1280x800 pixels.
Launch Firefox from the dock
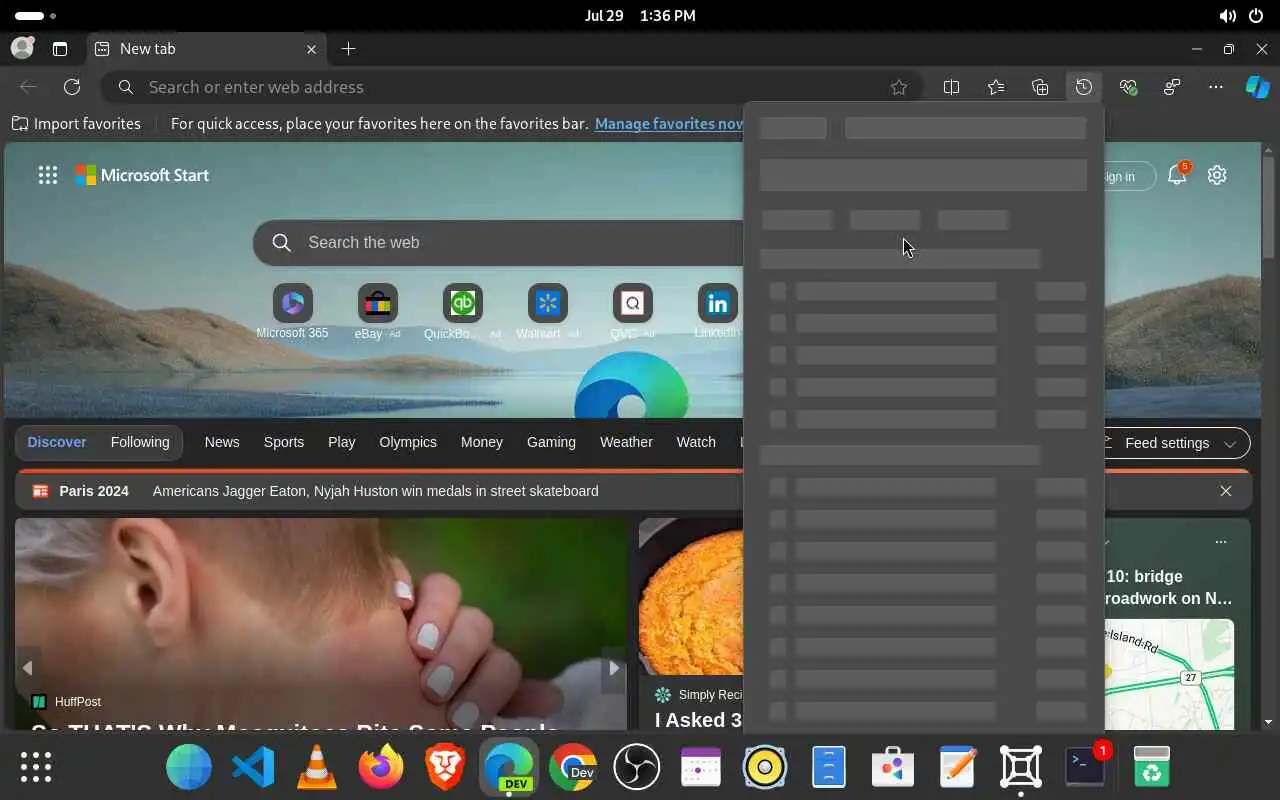coord(381,767)
